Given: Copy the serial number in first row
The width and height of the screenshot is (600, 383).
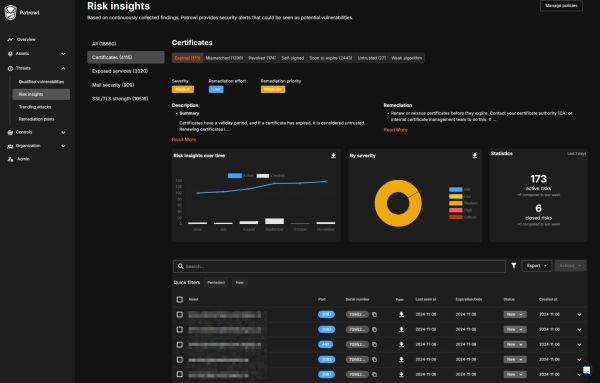Looking at the screenshot, I should 375,315.
